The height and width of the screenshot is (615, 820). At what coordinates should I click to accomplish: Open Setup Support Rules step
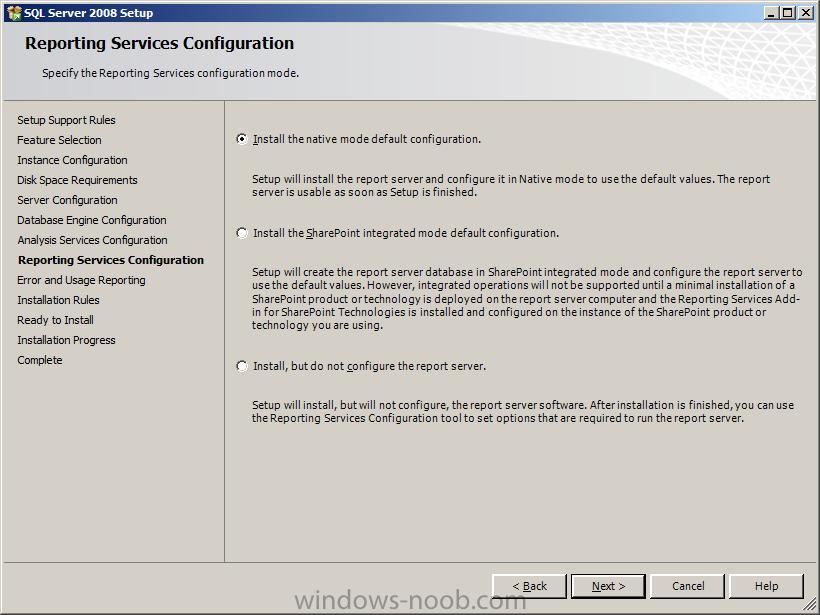[x=66, y=120]
